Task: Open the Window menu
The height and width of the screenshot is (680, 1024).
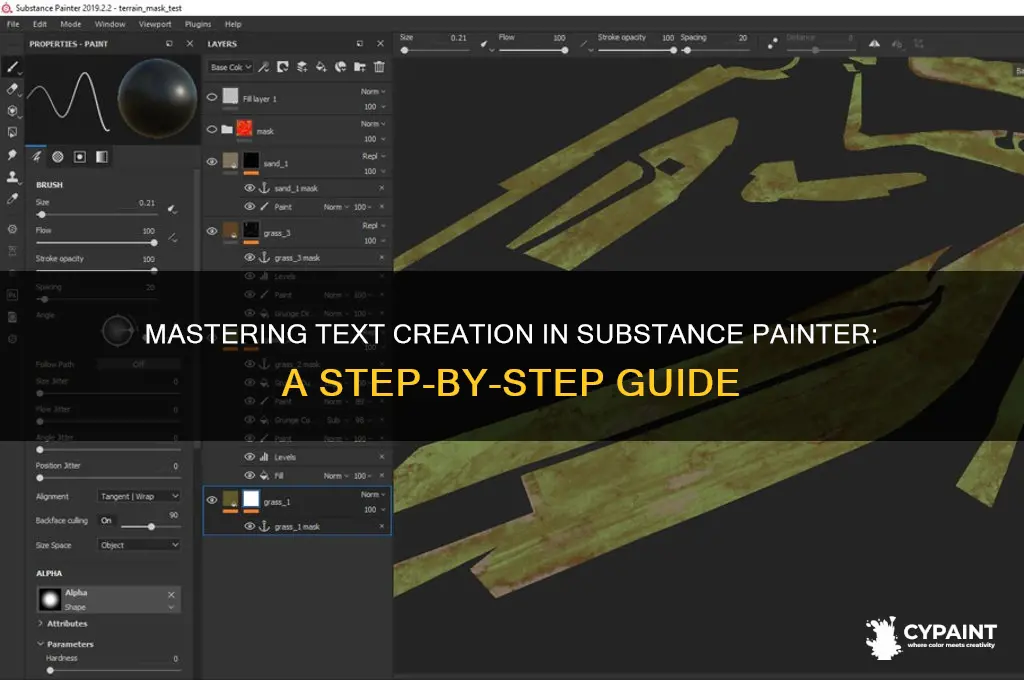Action: 110,24
